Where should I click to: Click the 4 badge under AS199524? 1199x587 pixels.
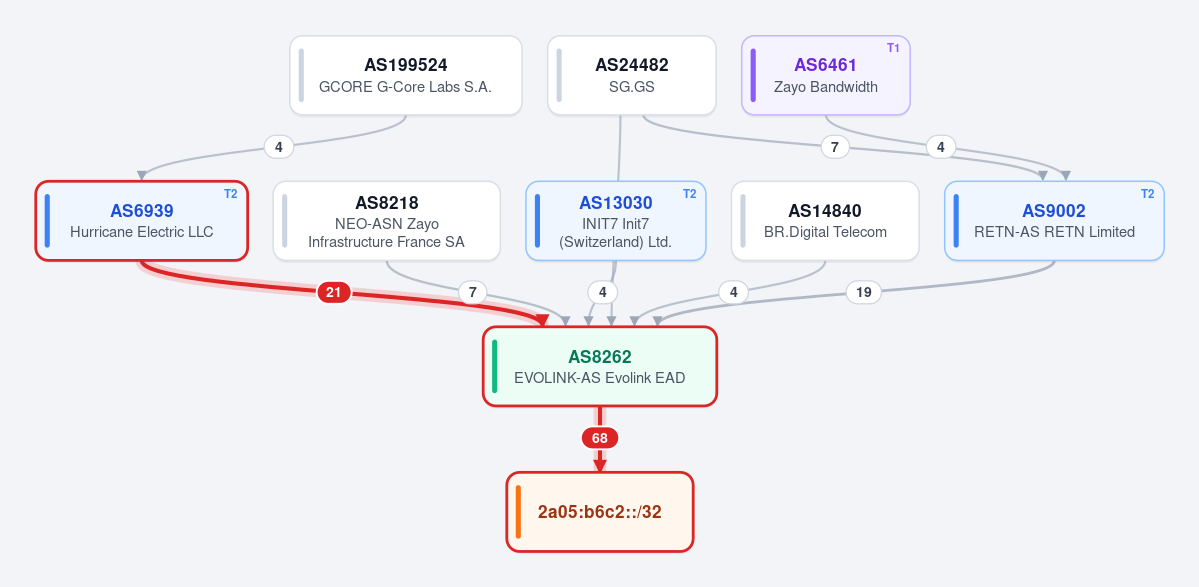279,147
